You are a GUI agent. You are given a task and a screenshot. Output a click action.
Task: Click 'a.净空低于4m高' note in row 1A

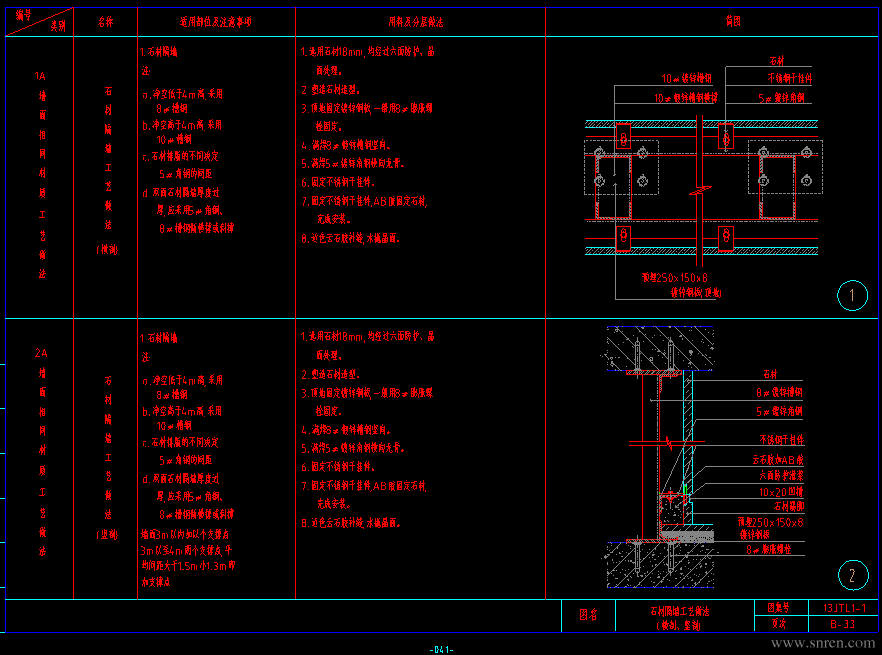click(x=183, y=94)
